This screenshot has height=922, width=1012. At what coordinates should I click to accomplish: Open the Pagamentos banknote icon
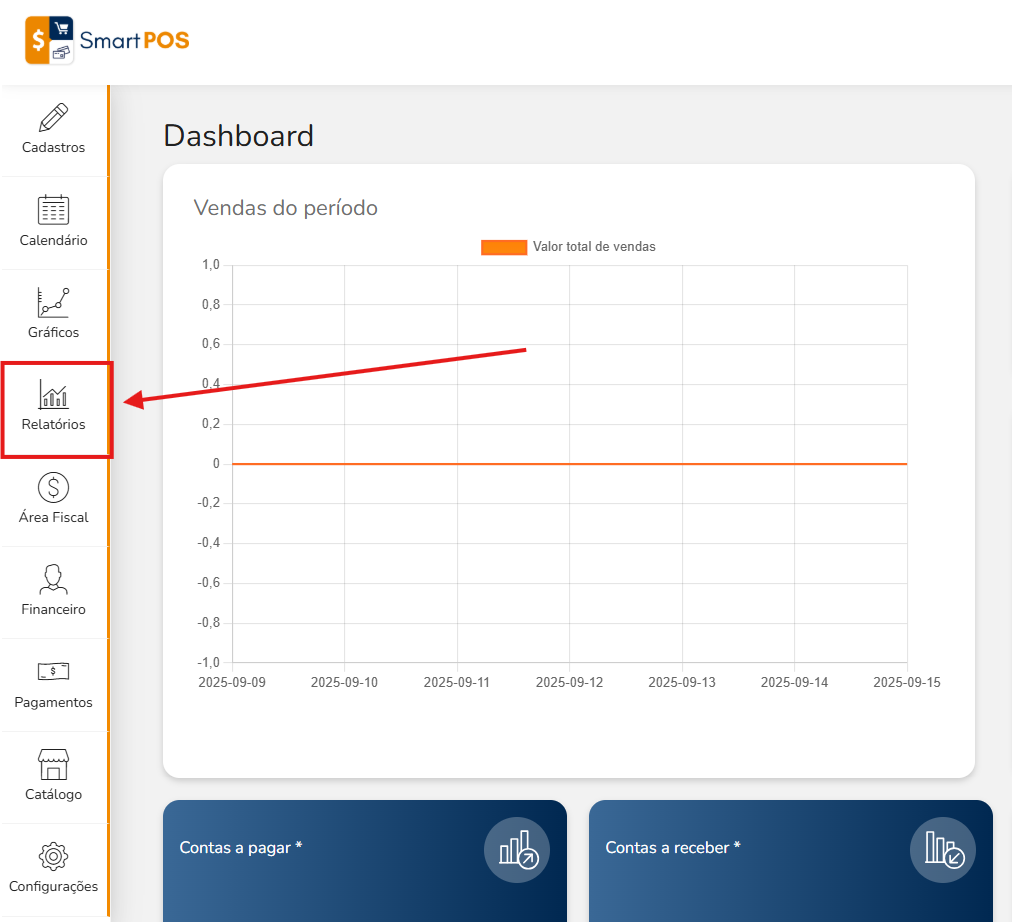coord(54,672)
